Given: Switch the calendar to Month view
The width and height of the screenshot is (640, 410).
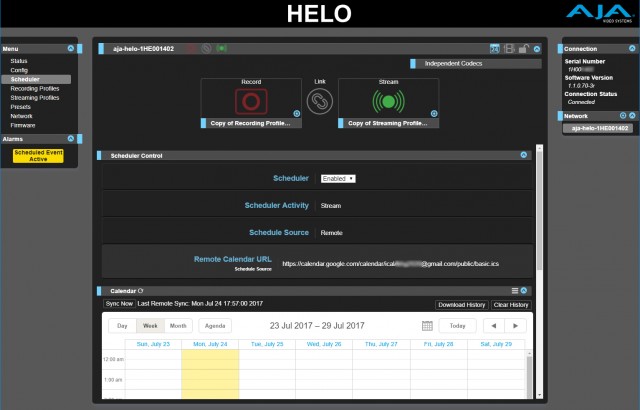Looking at the screenshot, I should click(178, 326).
